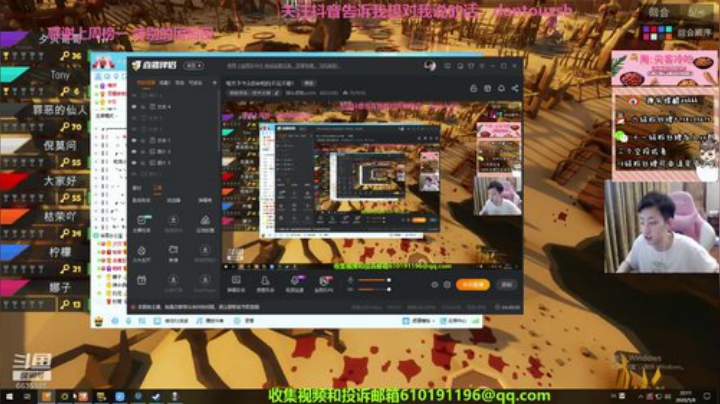Viewport: 720px width, 404px height.
Task: Open the Windows Start menu
Action: tap(9, 396)
